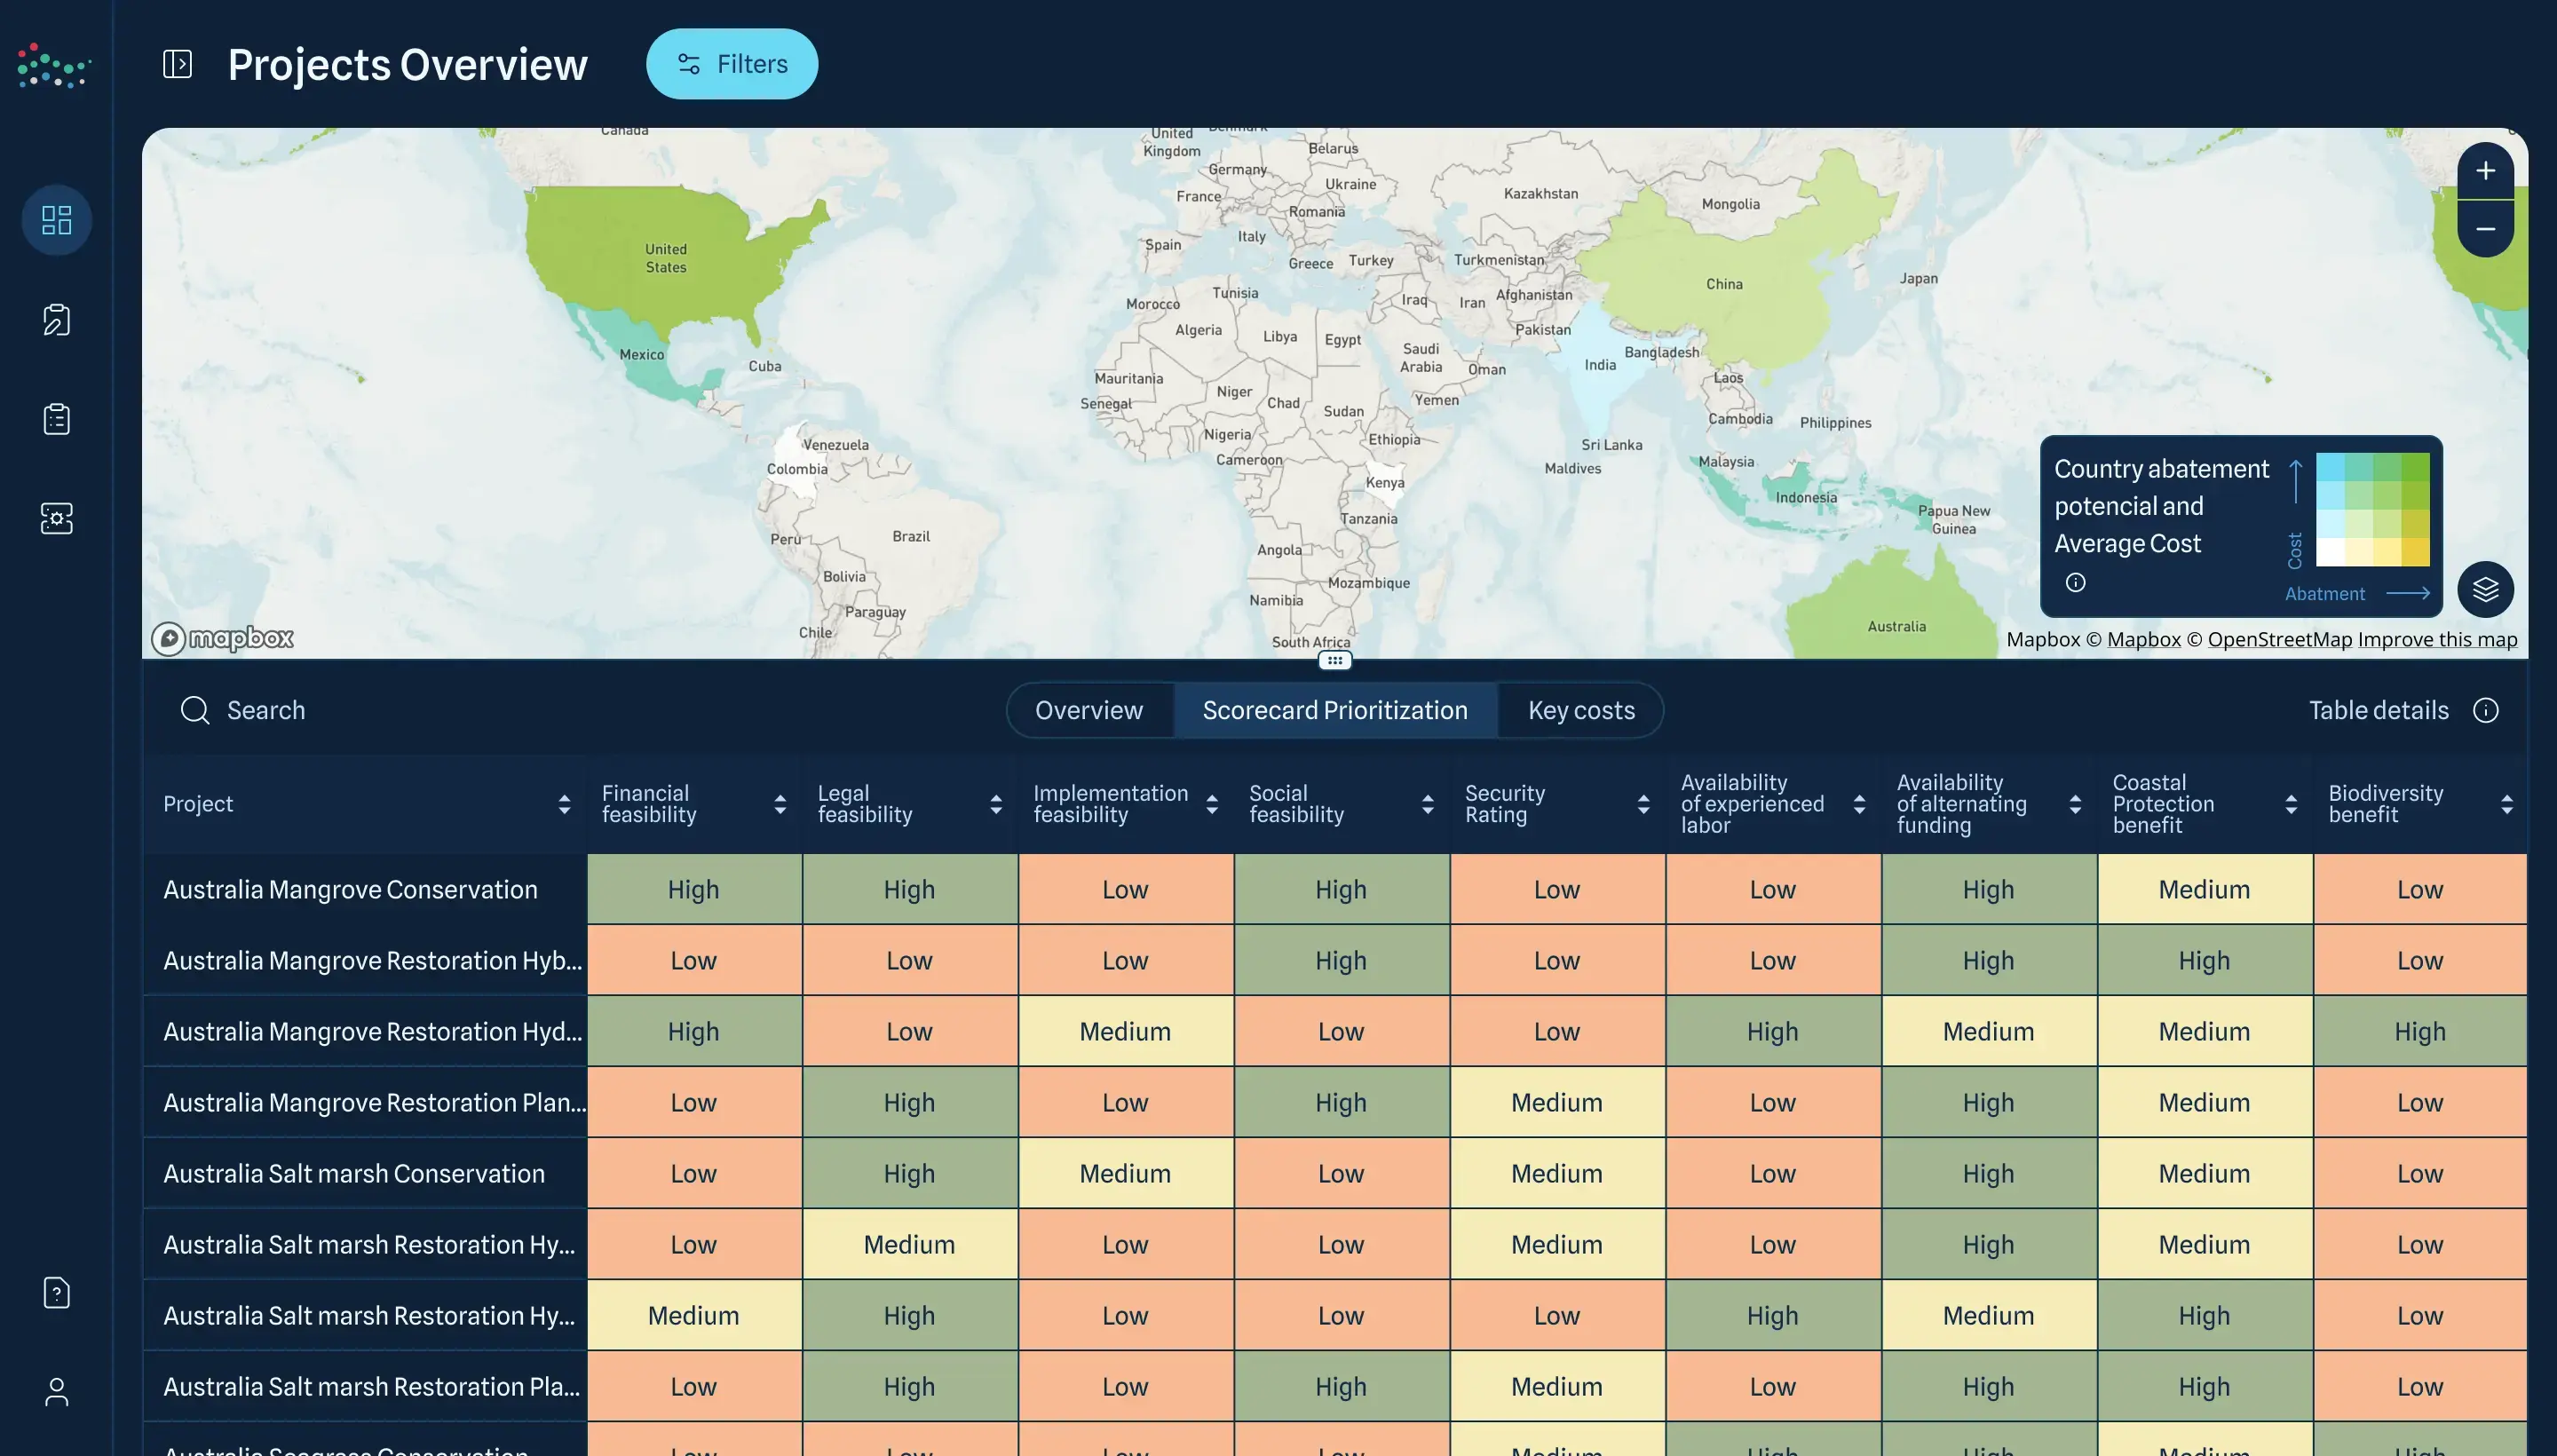Select the projects document icon in sidebar

pos(56,318)
